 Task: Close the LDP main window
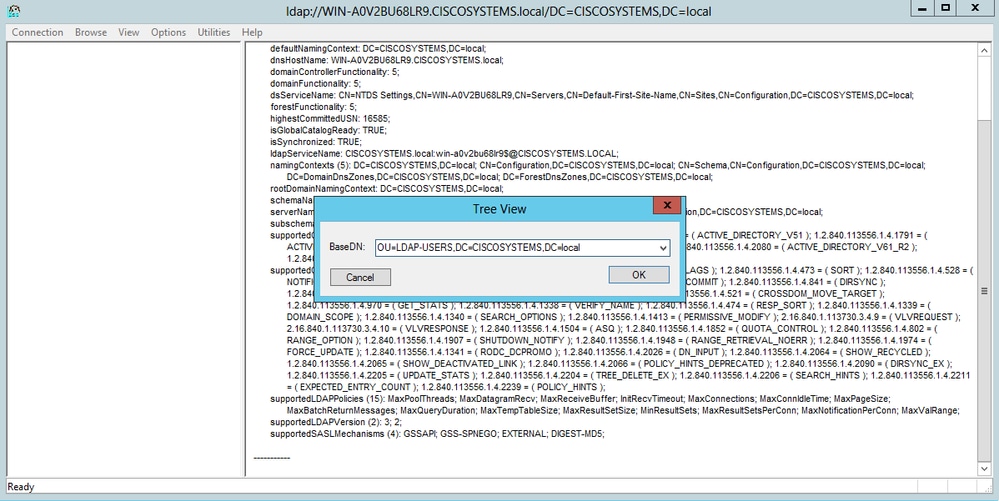[975, 8]
